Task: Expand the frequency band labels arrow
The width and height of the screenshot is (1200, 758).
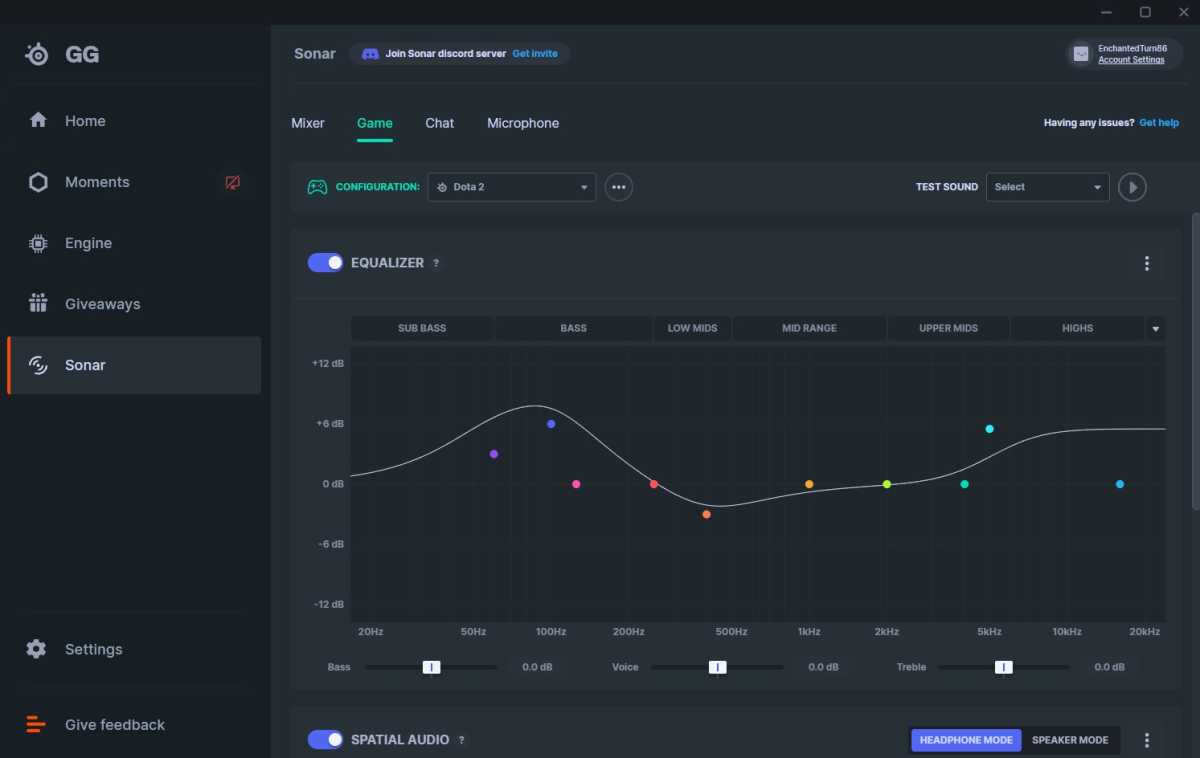Action: point(1156,328)
